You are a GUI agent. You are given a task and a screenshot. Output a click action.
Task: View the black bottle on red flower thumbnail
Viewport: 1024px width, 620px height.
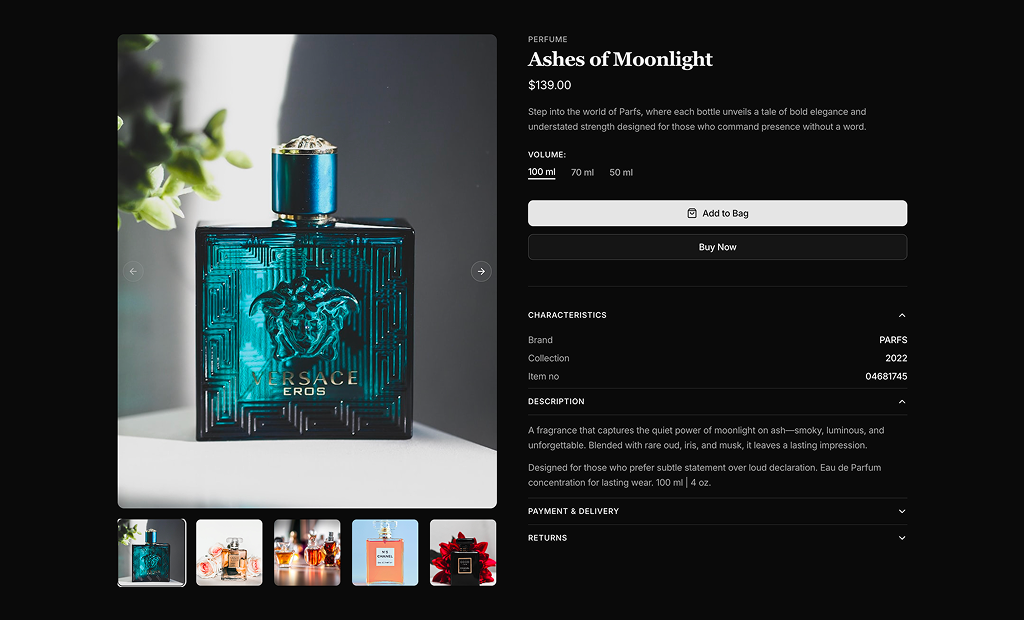463,553
